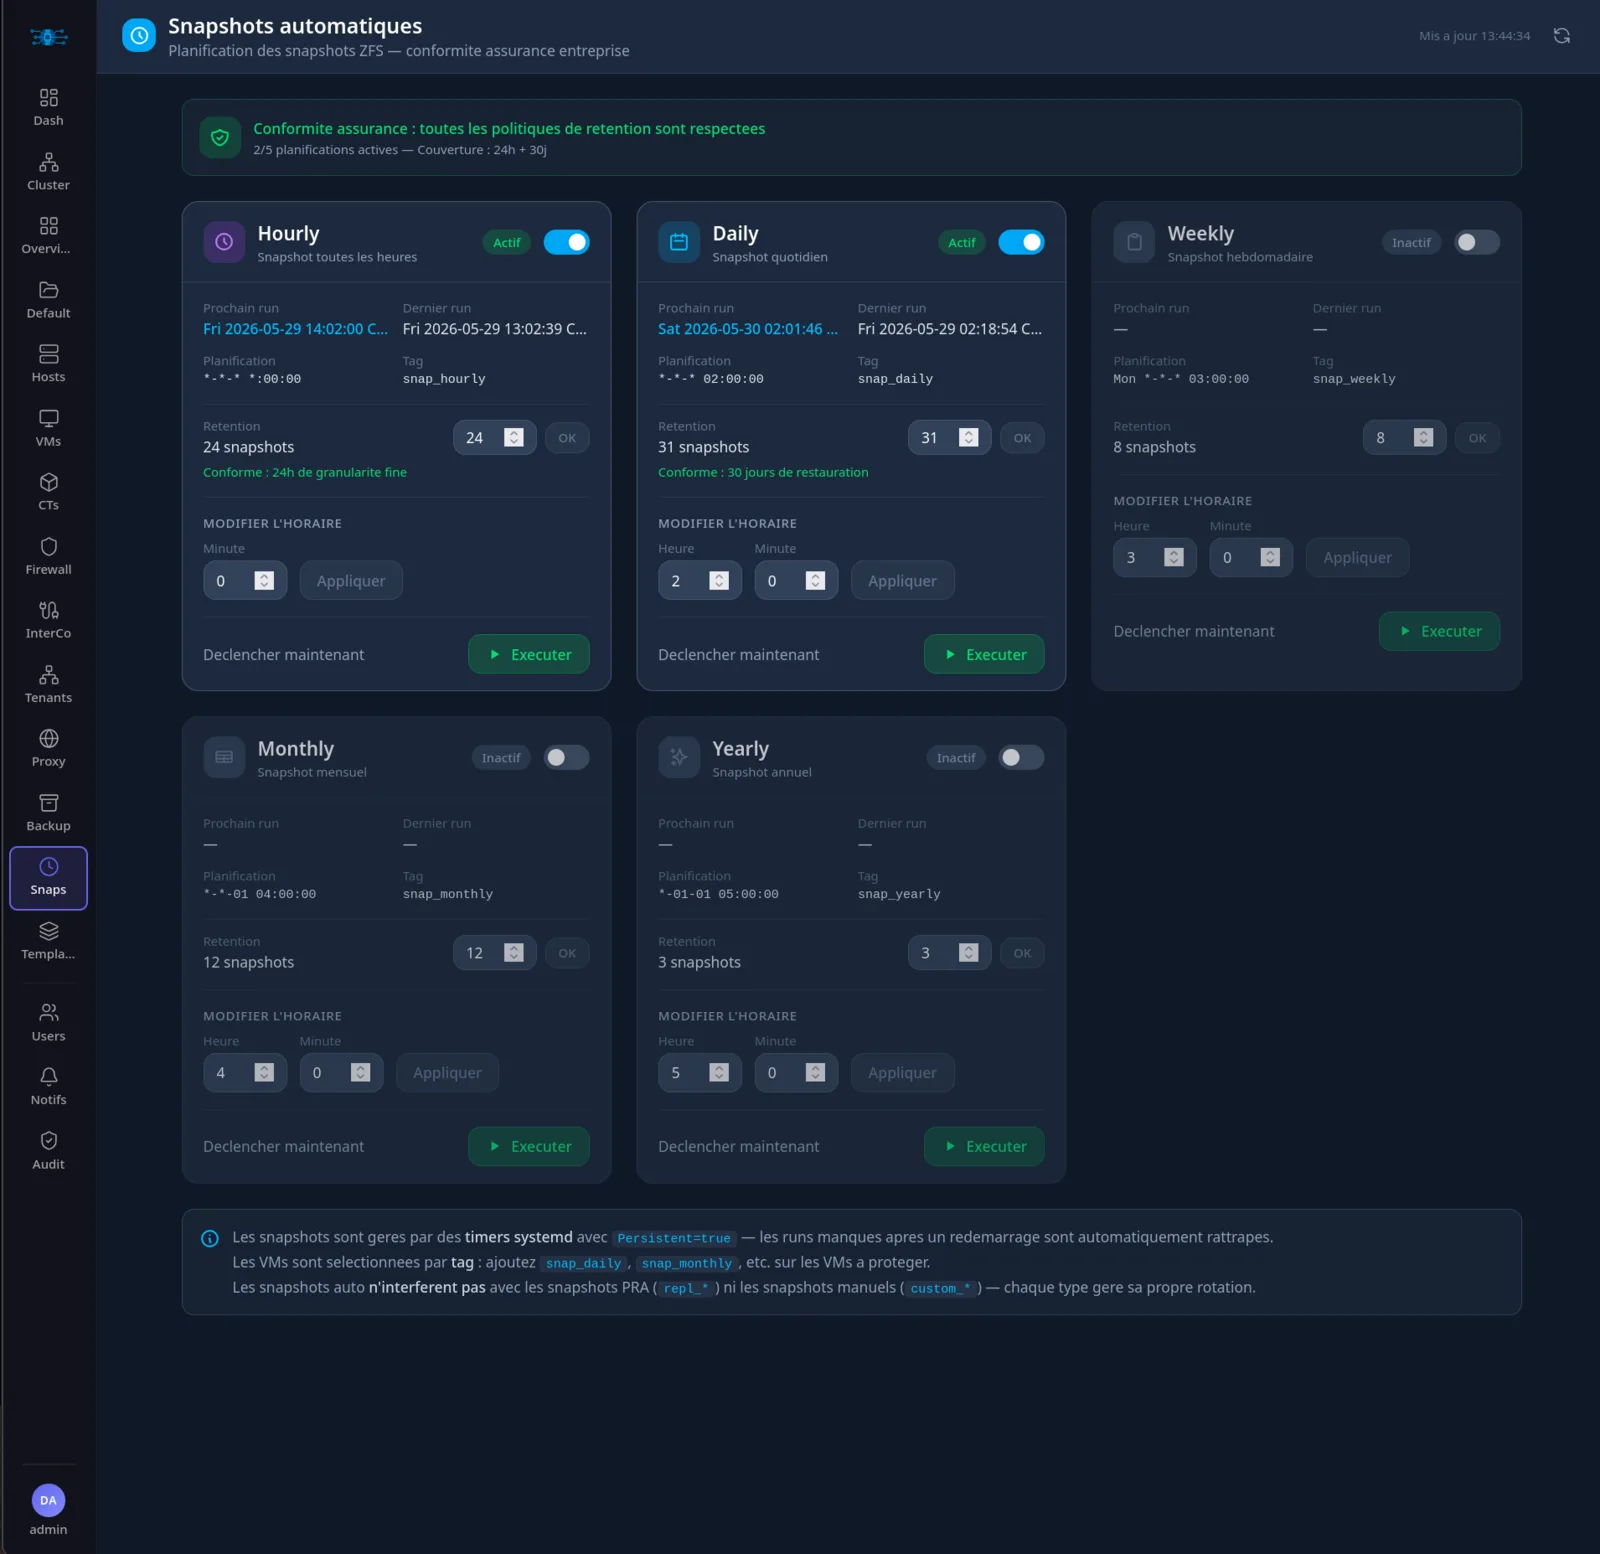The height and width of the screenshot is (1554, 1600).
Task: Click the Hourly Actif status badge
Action: (x=506, y=242)
